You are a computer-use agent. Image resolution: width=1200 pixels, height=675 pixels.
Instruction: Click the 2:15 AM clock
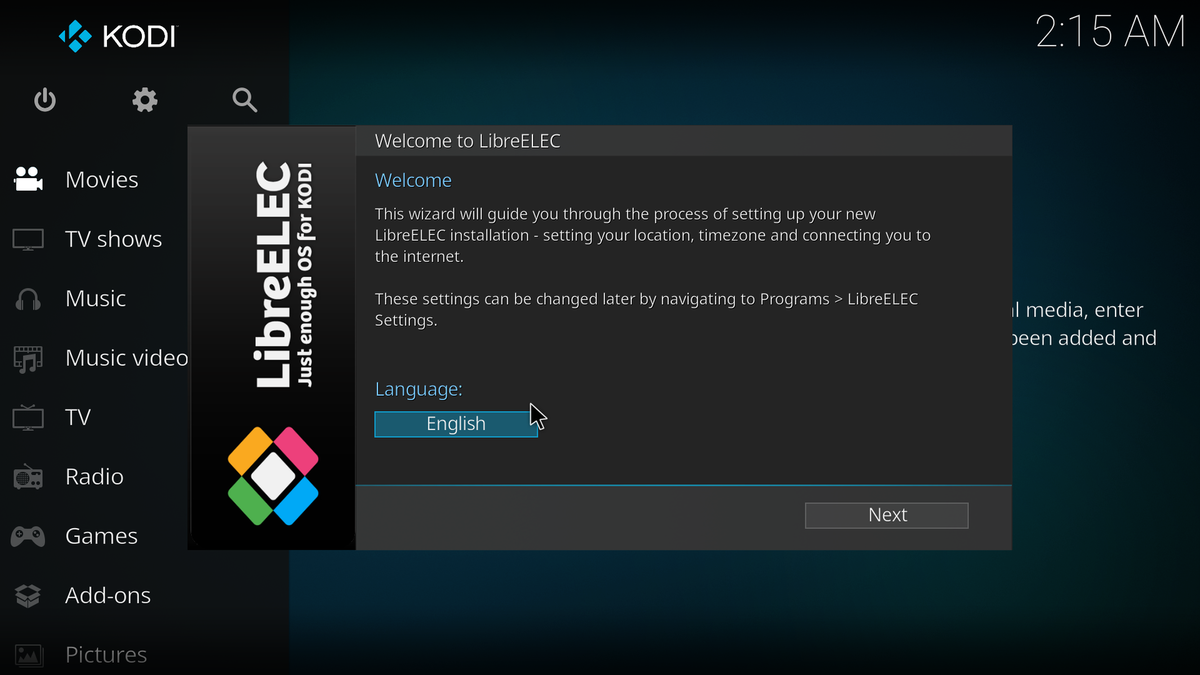coord(1110,33)
